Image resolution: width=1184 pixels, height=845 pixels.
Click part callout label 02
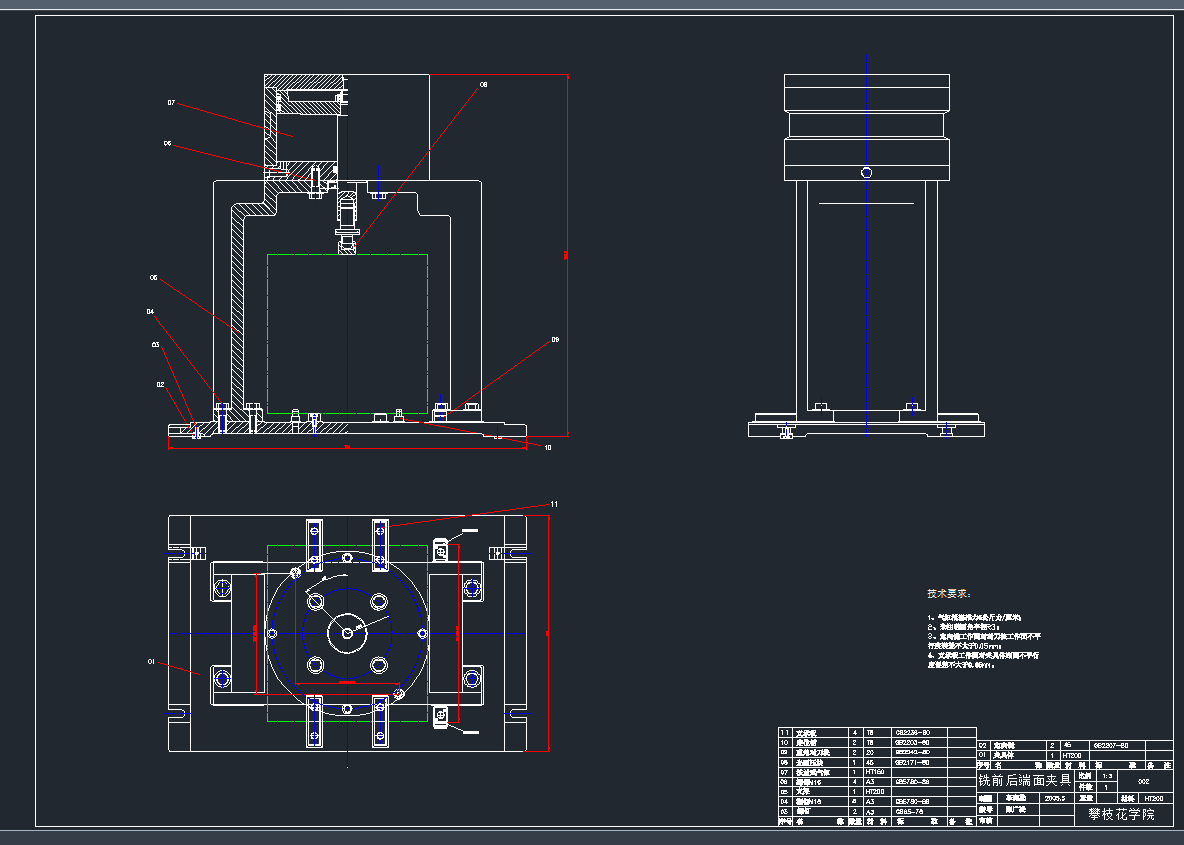(x=160, y=384)
